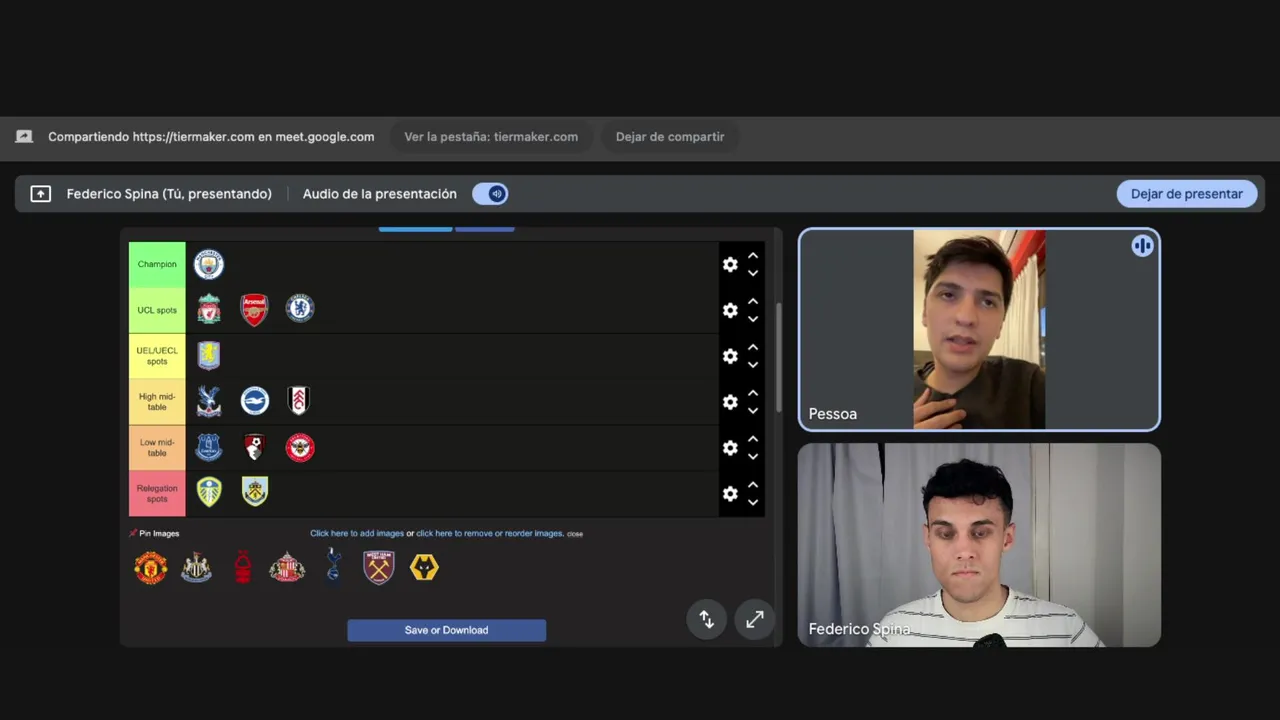Toggle the presentation audio switch
1280x720 pixels.
click(x=490, y=194)
